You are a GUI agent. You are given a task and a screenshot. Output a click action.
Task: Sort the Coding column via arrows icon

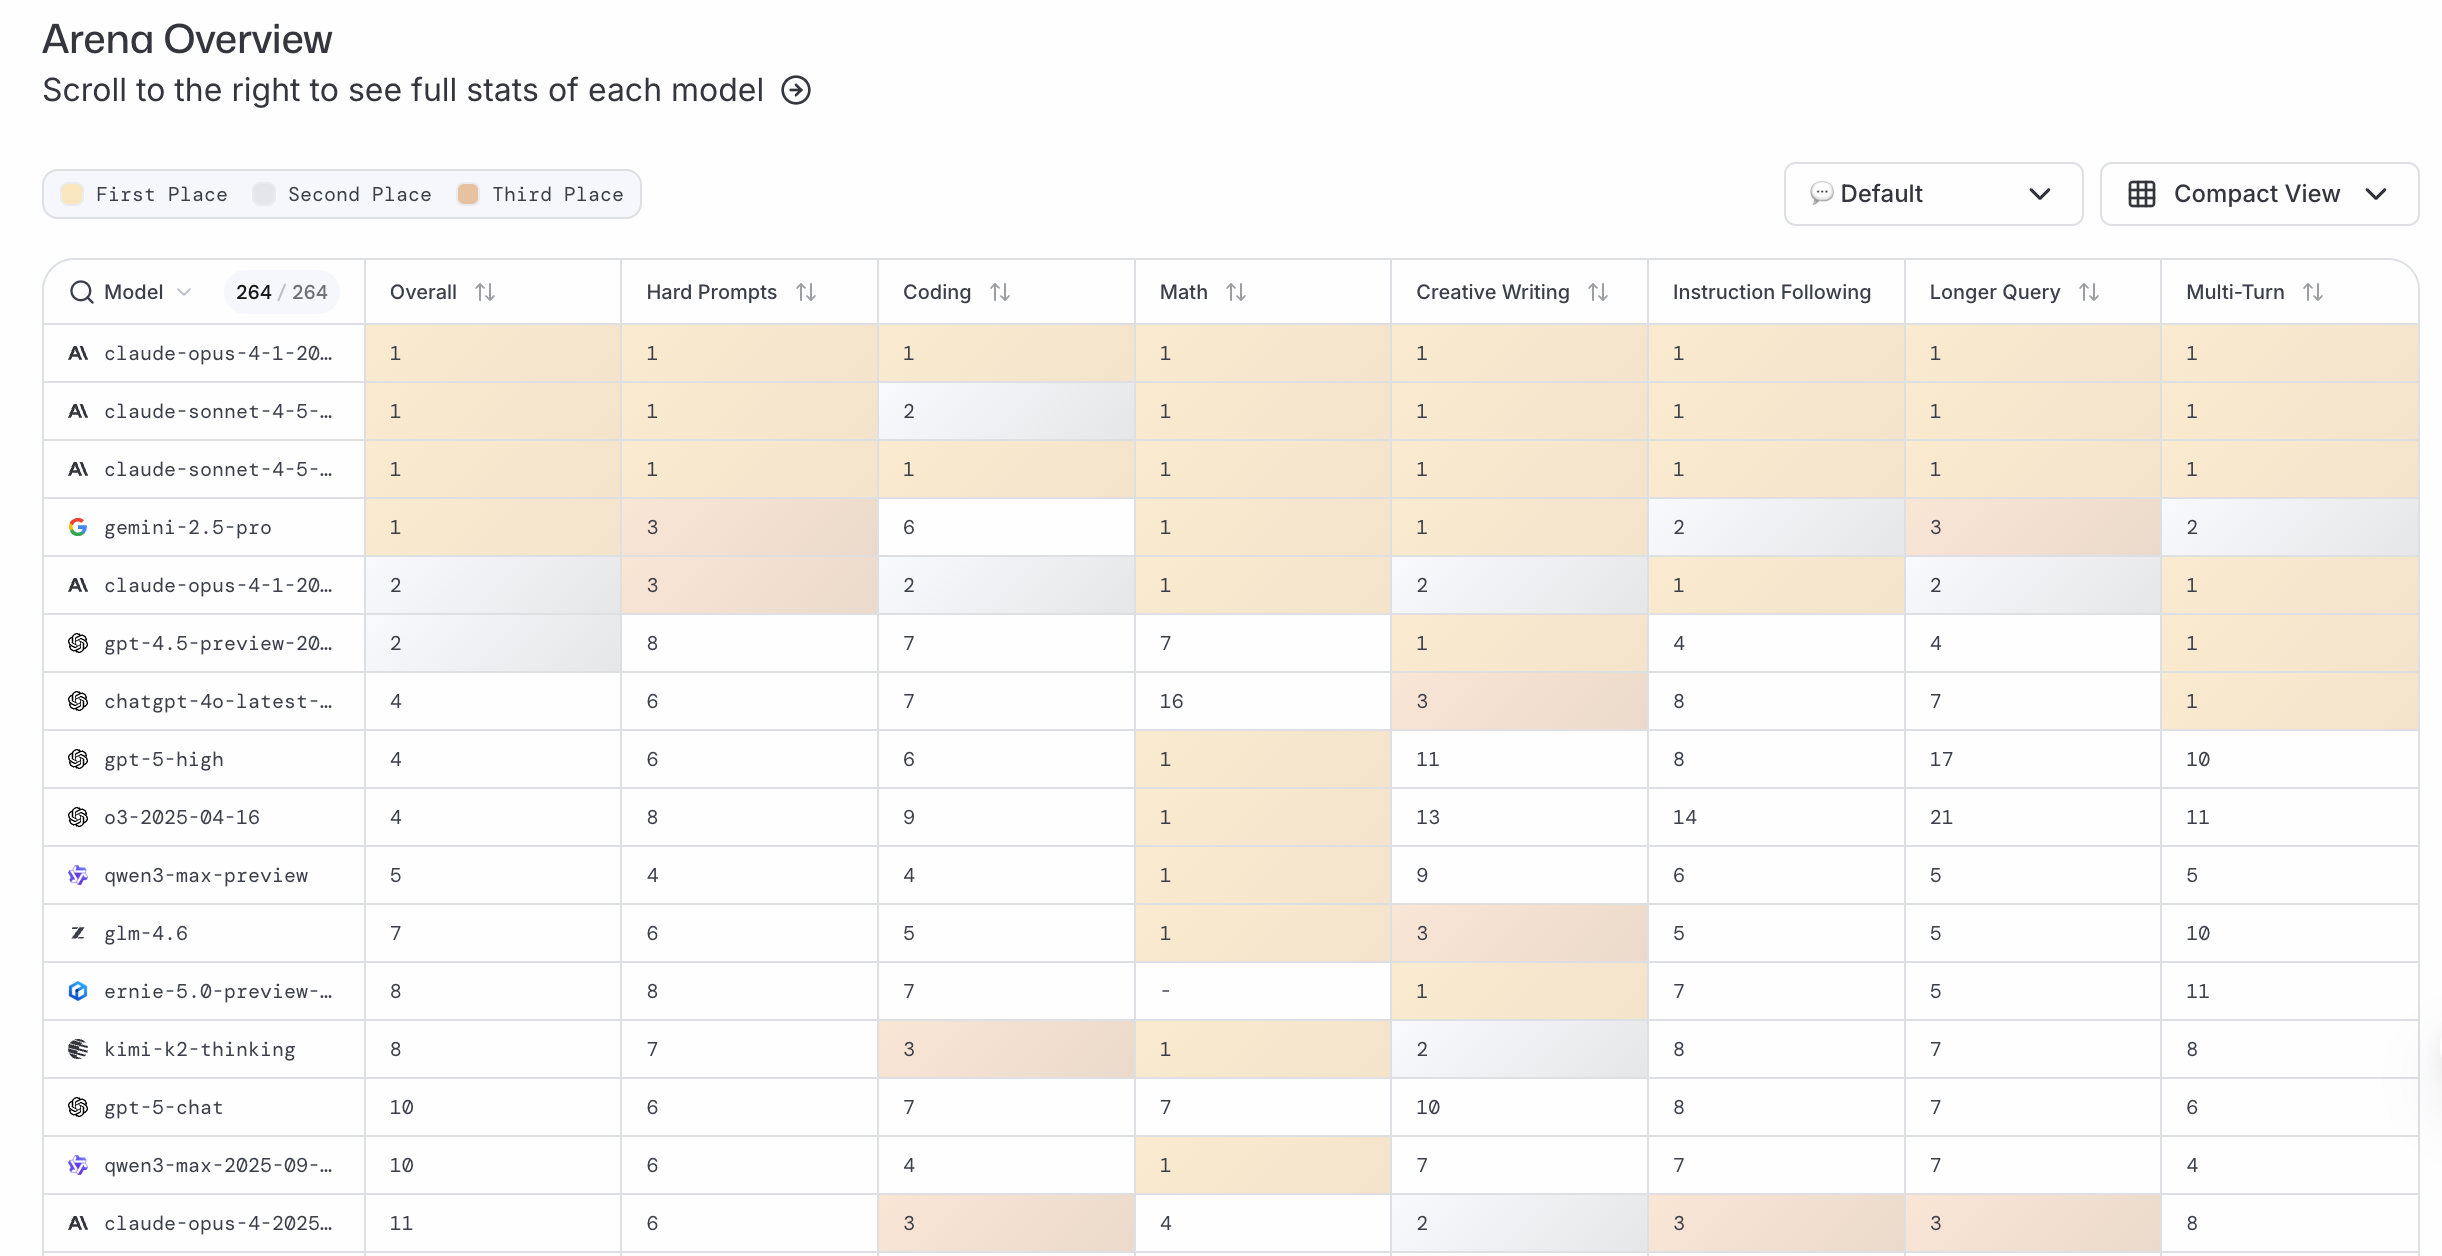click(x=1000, y=292)
